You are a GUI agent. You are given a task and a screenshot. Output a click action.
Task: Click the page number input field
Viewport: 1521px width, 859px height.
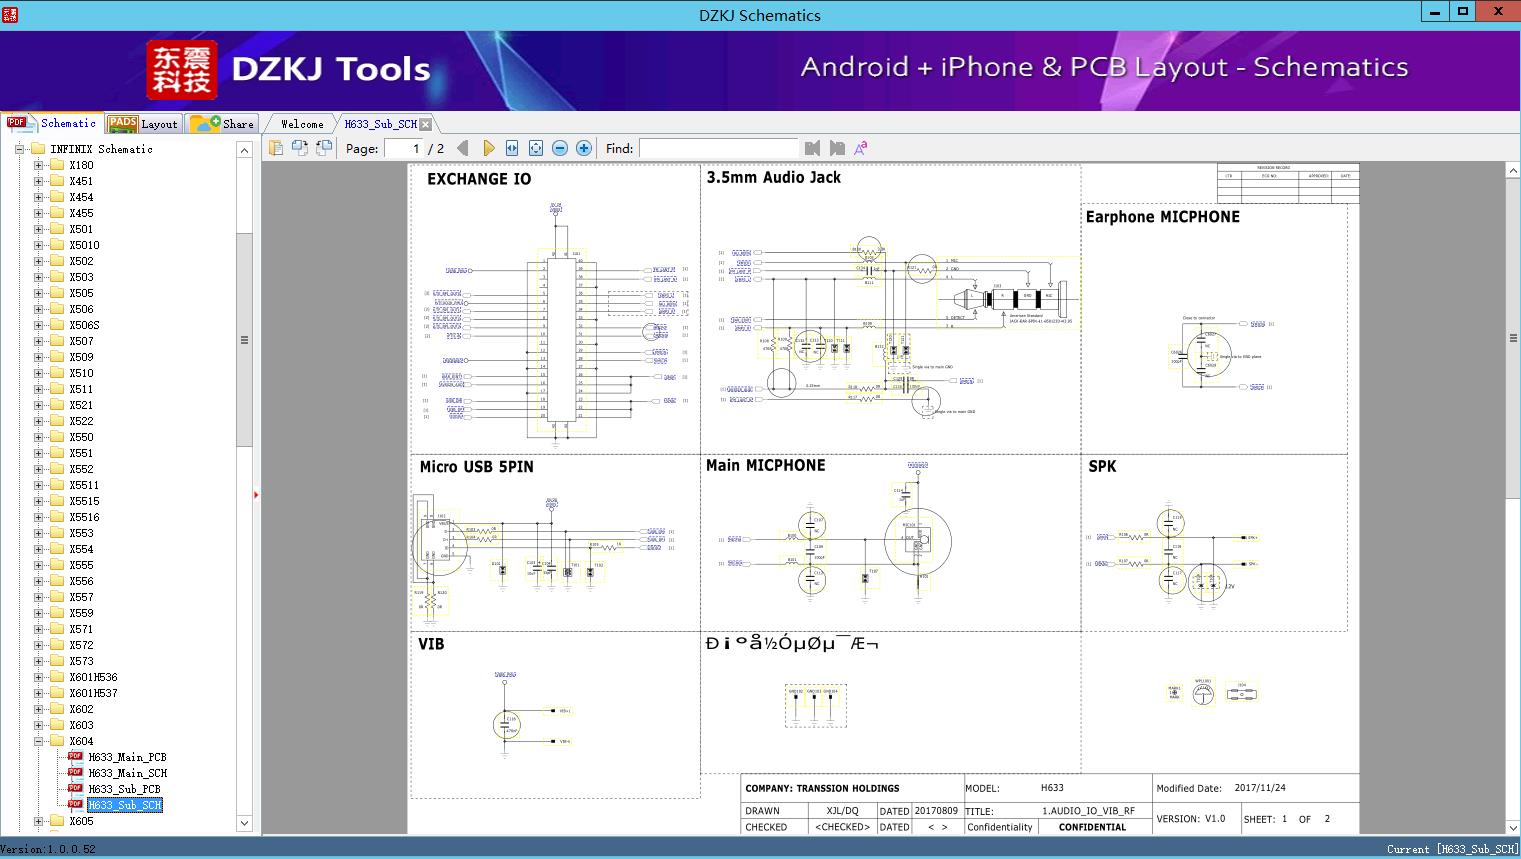(404, 148)
